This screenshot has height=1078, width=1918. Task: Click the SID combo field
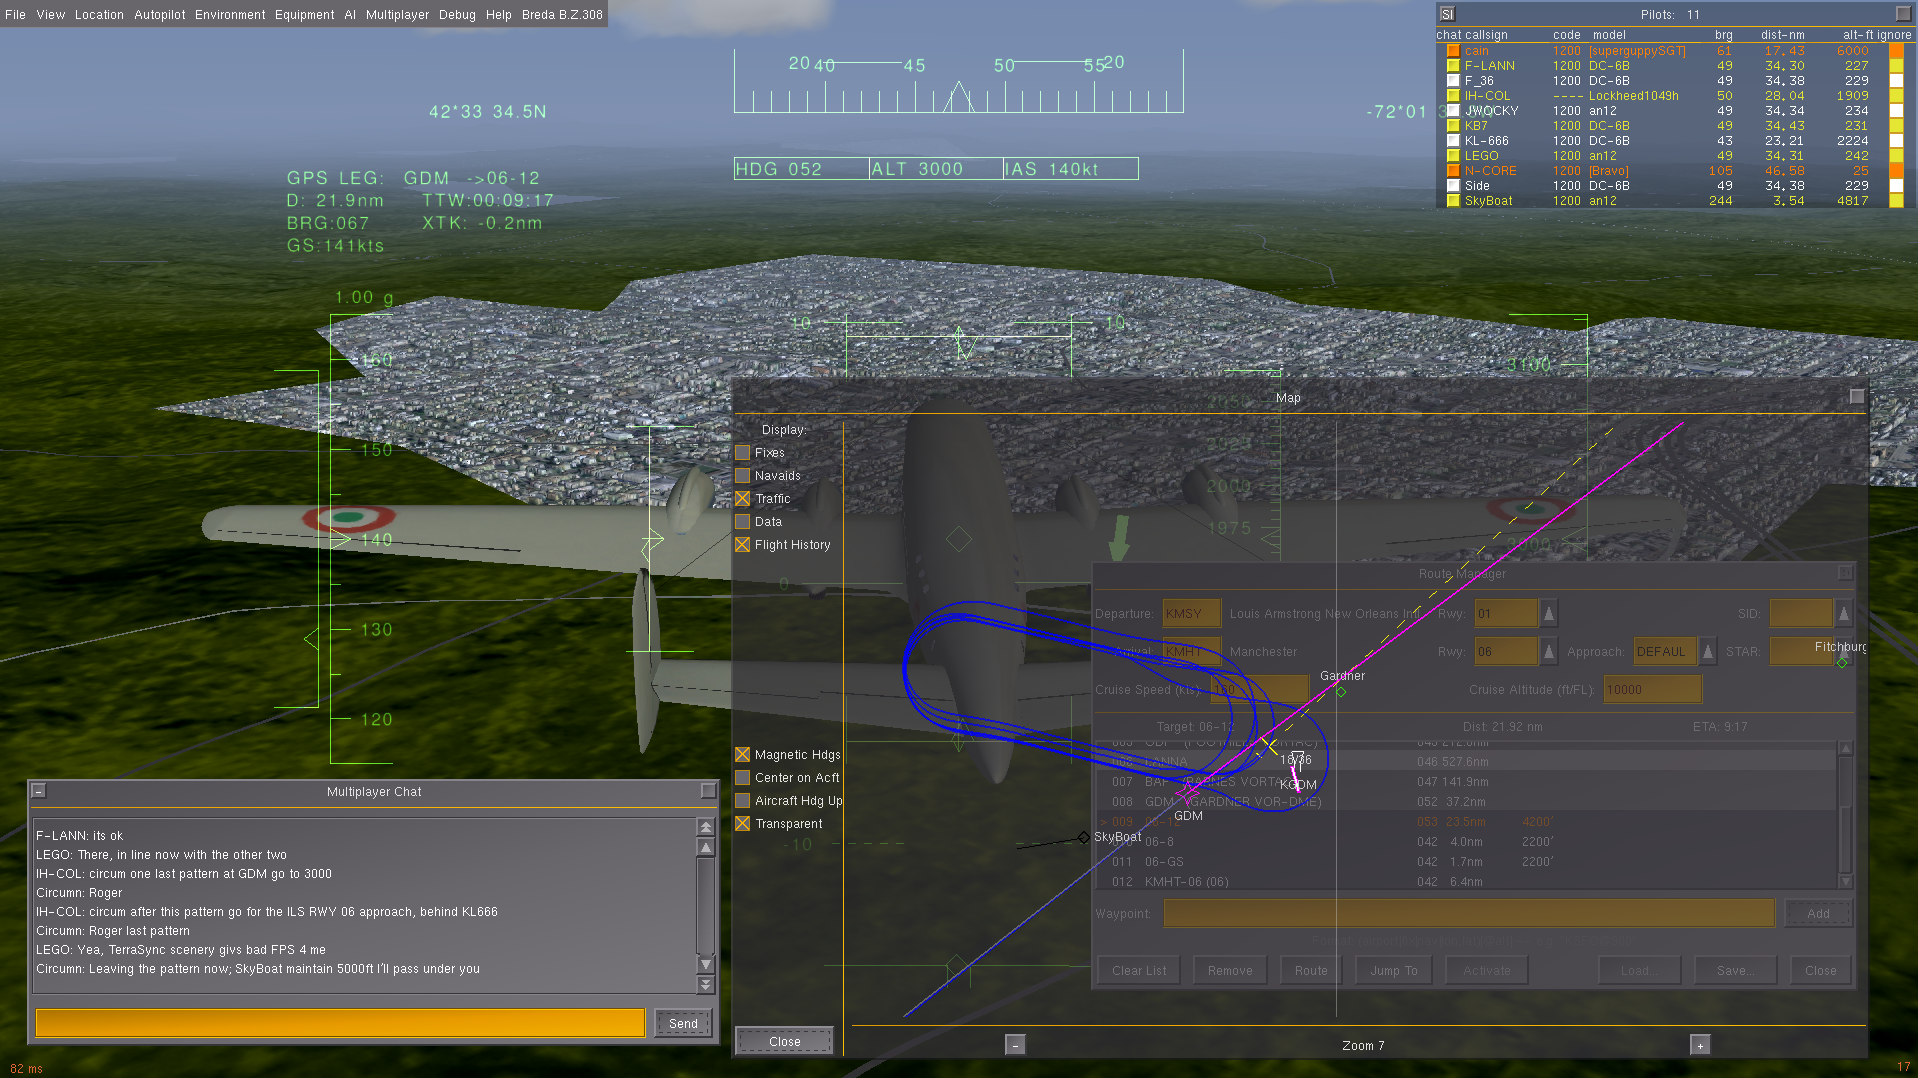pyautogui.click(x=1801, y=613)
